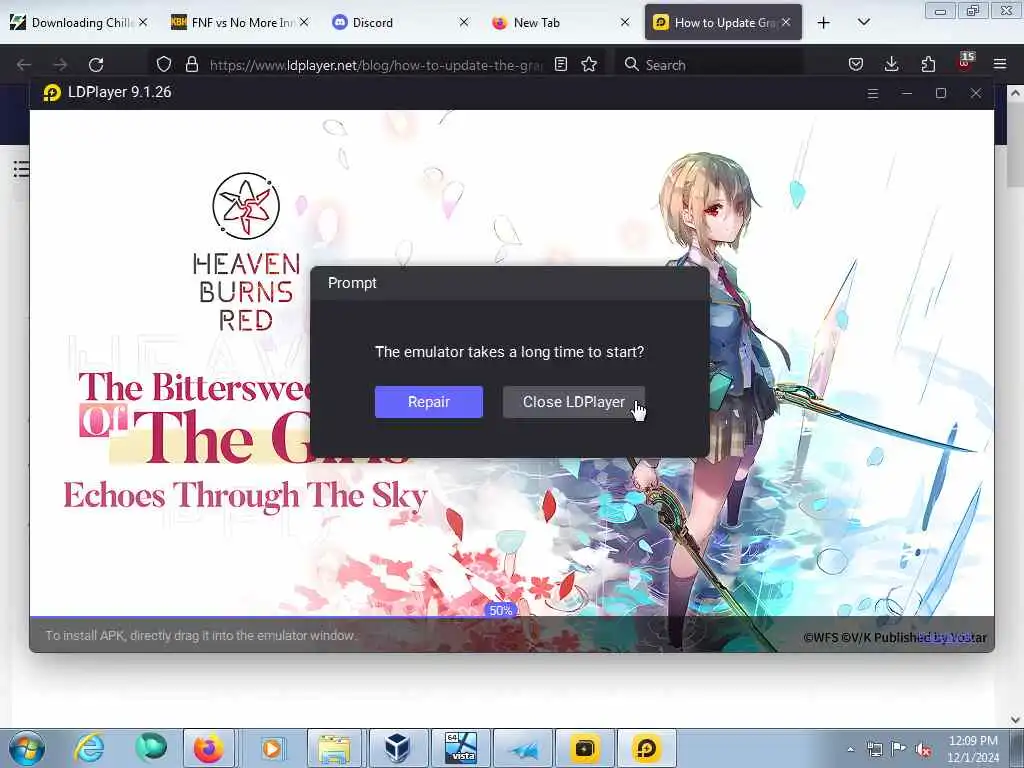Screen dimensions: 1024x768
Task: Click the muted volume tray icon
Action: [923, 749]
